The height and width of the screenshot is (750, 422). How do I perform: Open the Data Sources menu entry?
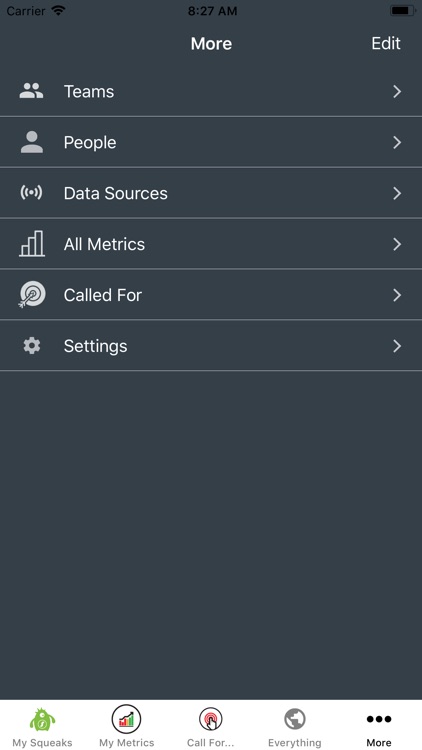[x=211, y=193]
